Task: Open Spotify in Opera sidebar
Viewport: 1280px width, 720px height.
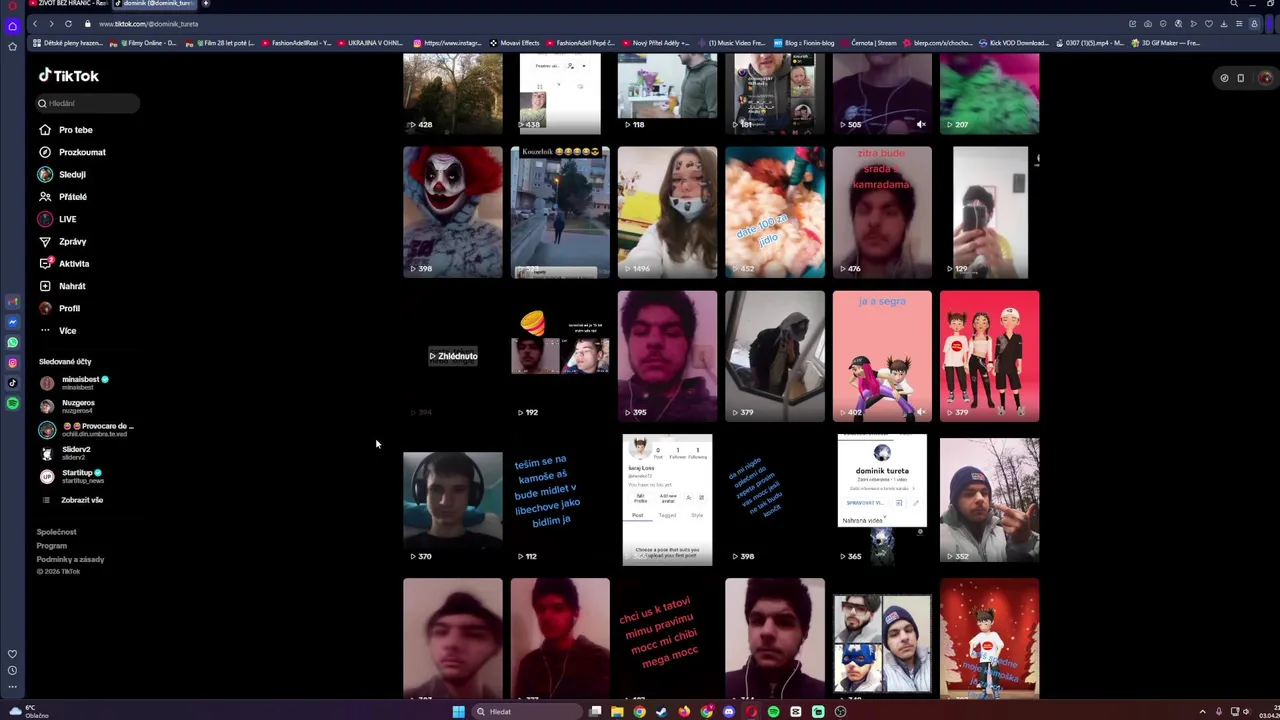Action: [x=12, y=403]
